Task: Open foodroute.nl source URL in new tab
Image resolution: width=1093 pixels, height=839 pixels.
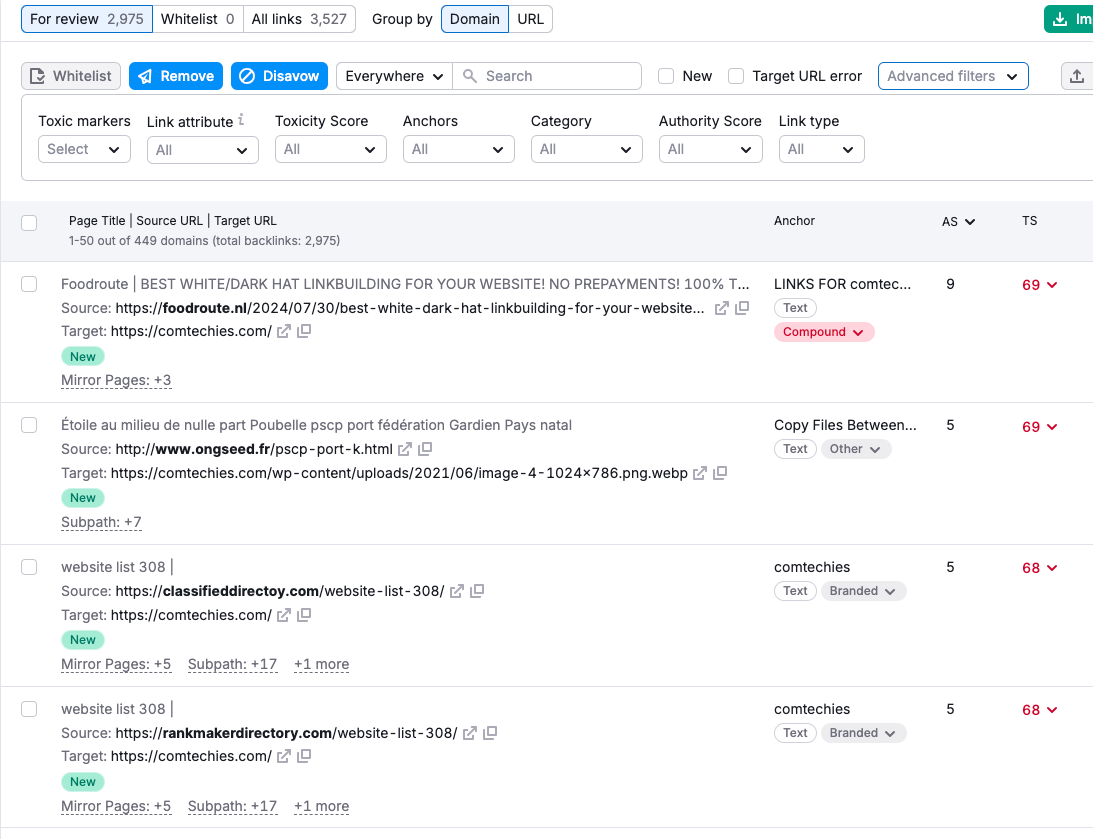Action: (x=722, y=308)
